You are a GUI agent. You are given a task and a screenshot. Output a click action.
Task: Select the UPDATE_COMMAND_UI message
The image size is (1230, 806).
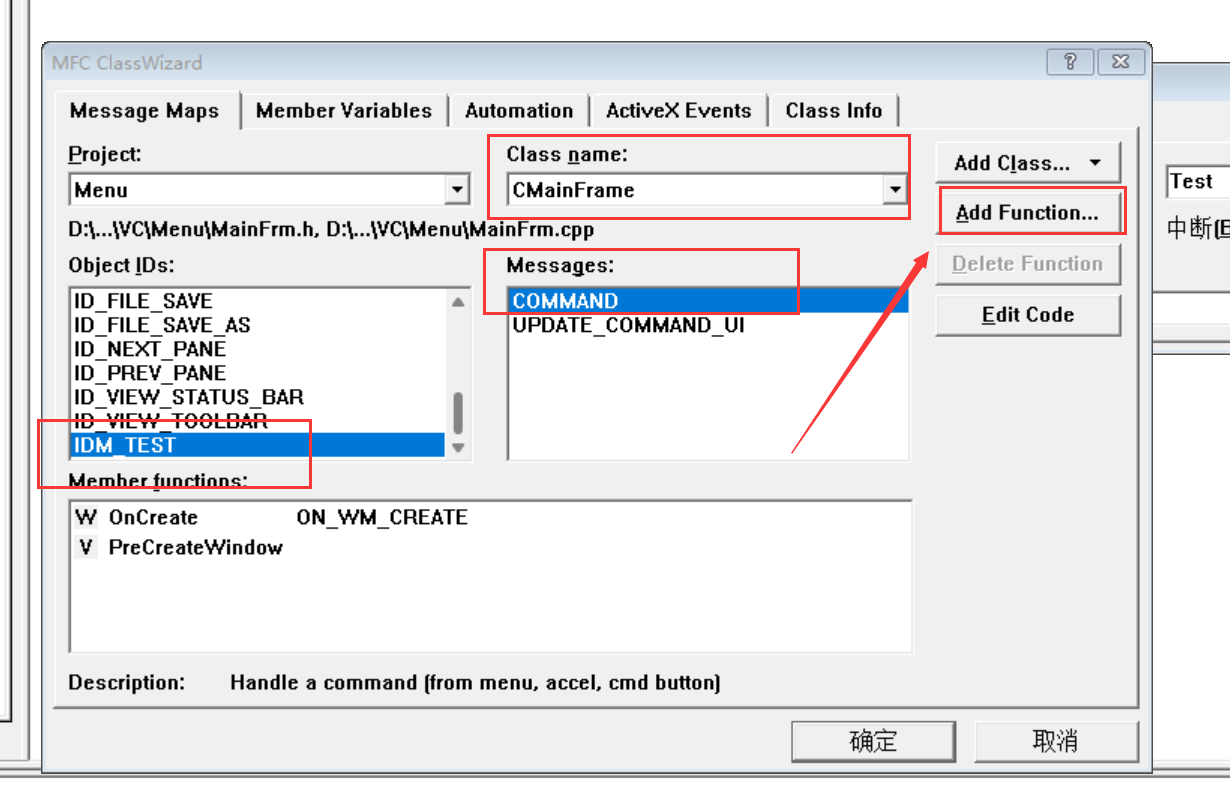pos(708,325)
